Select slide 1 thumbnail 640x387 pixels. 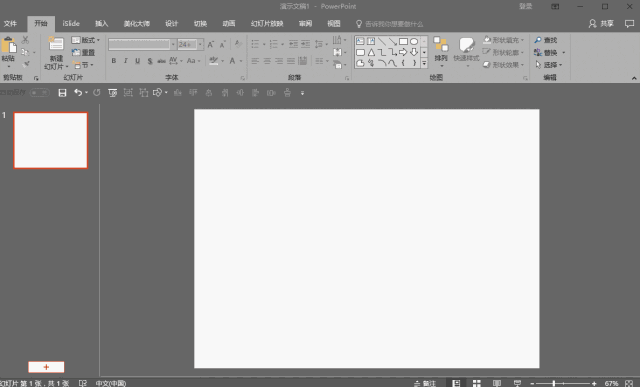pyautogui.click(x=51, y=140)
